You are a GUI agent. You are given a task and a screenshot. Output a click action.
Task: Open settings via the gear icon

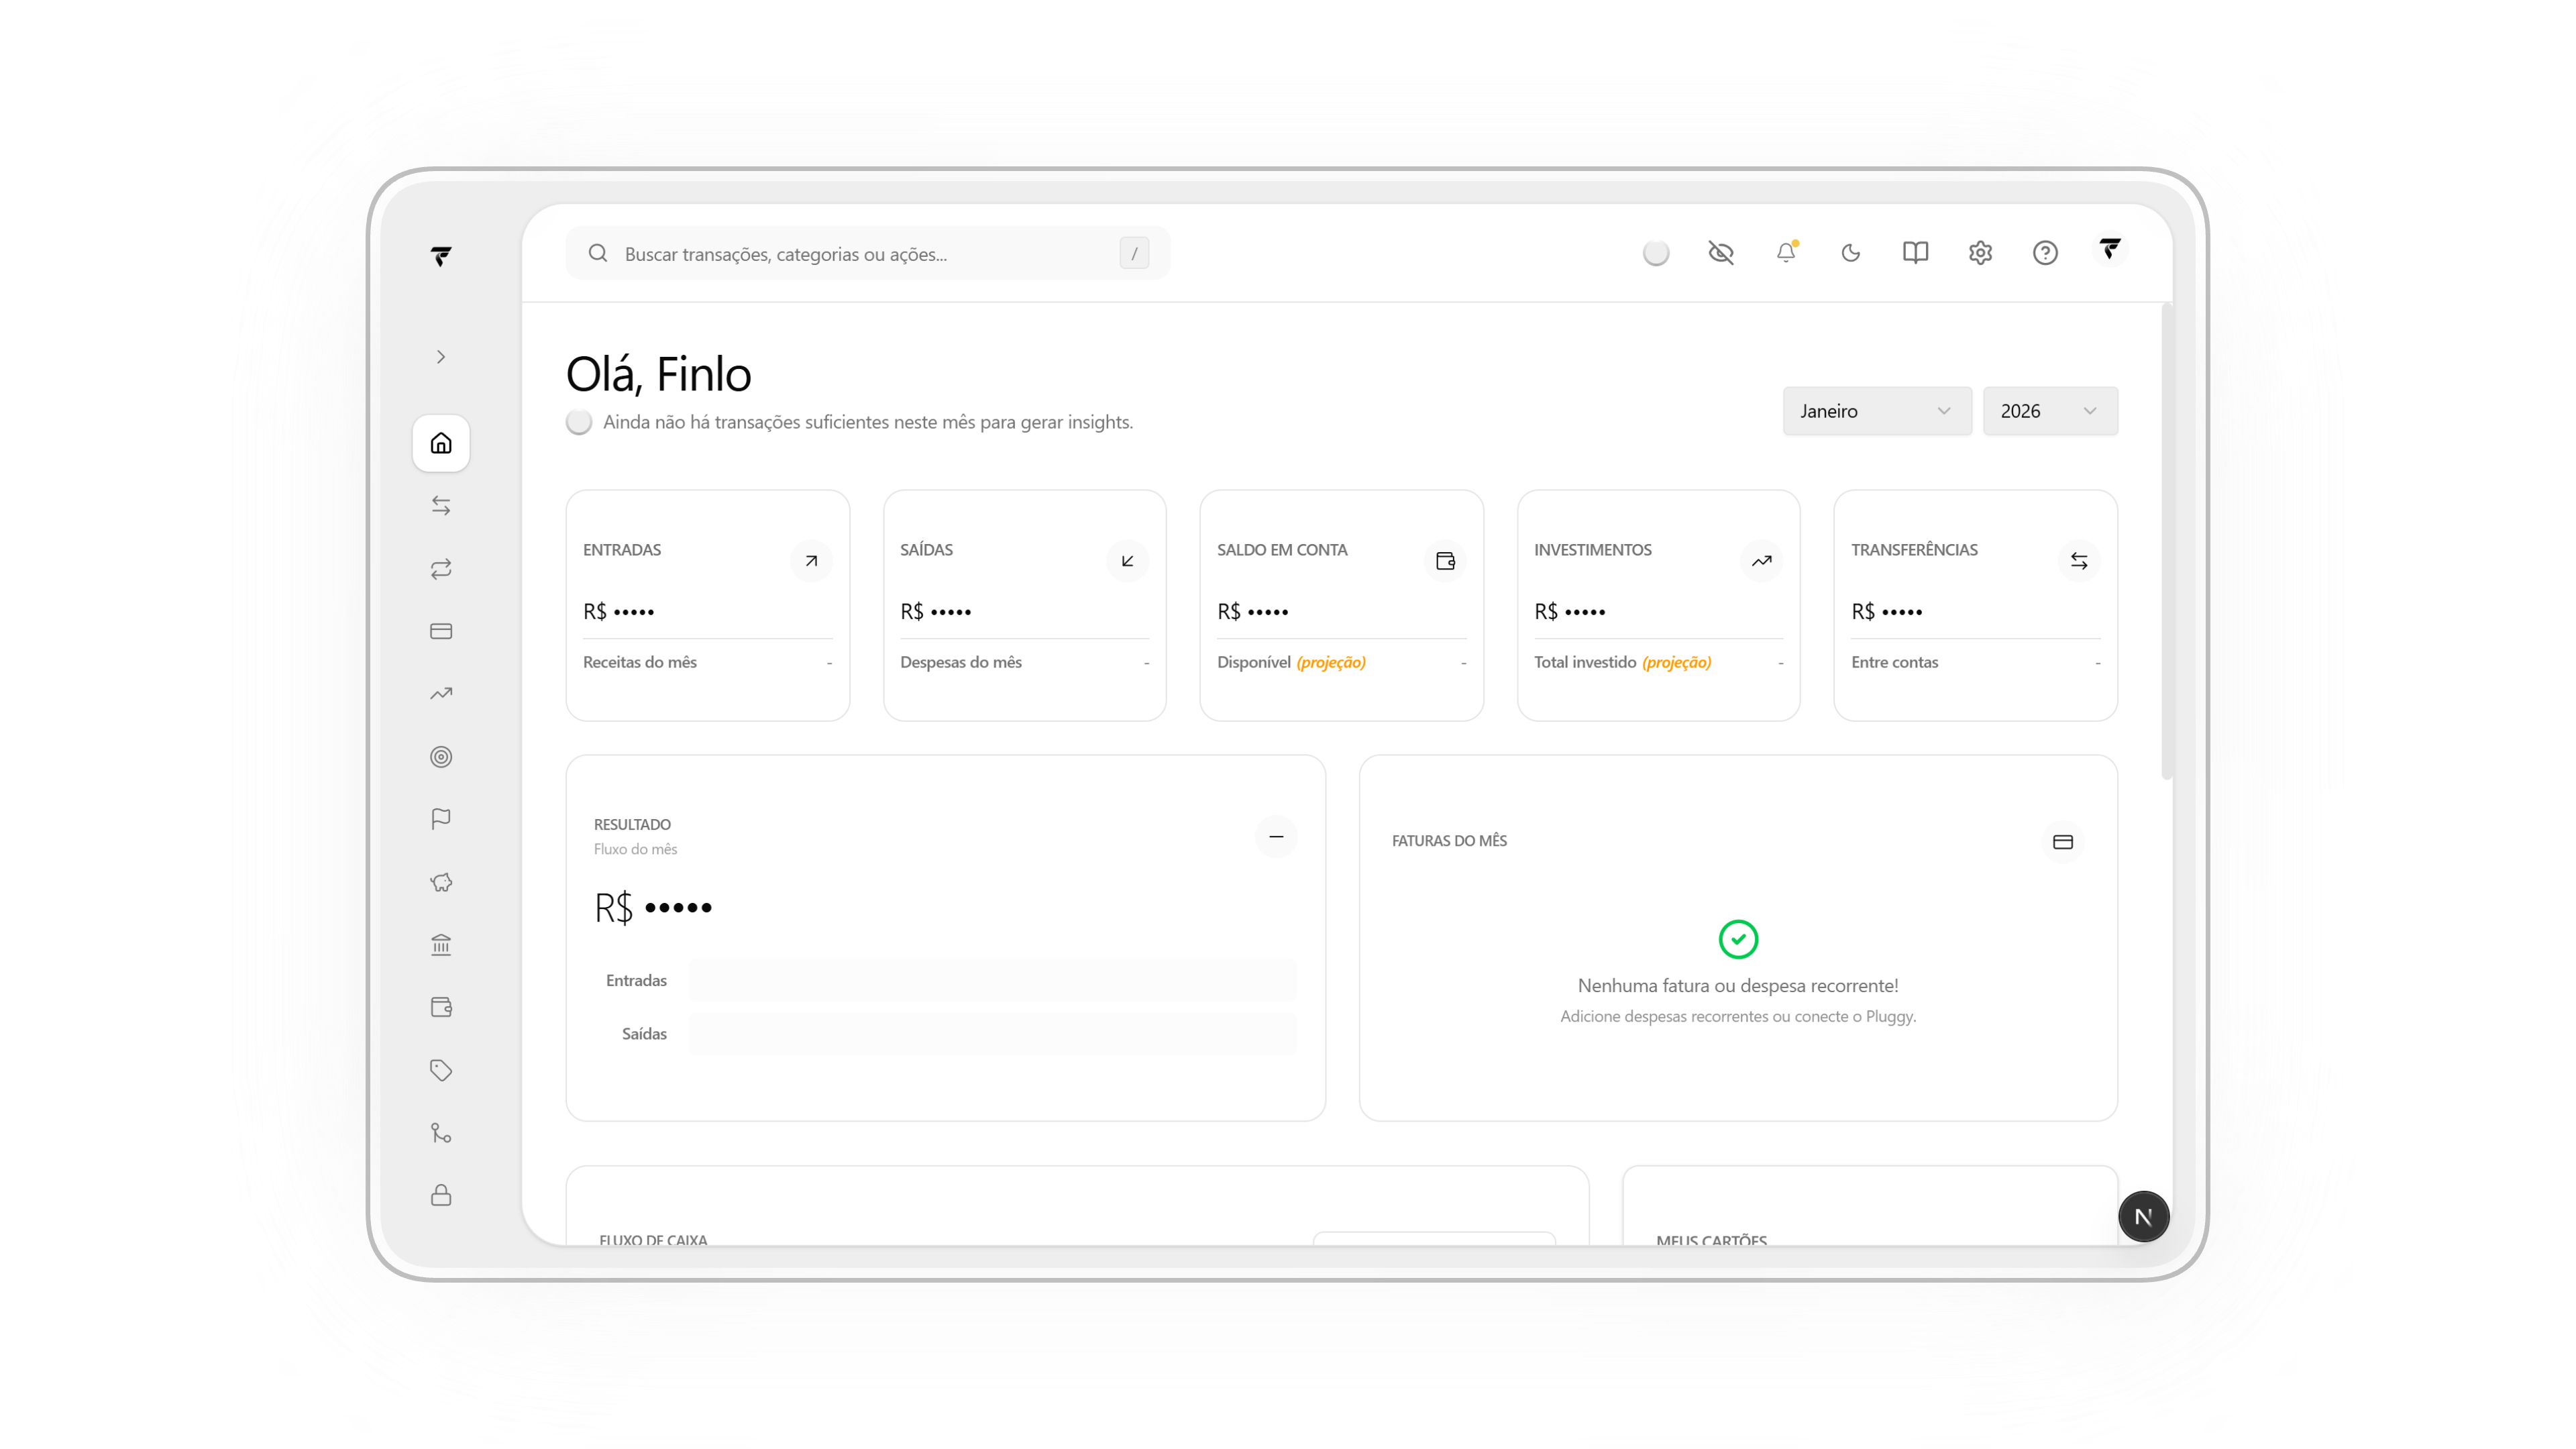(x=1979, y=253)
